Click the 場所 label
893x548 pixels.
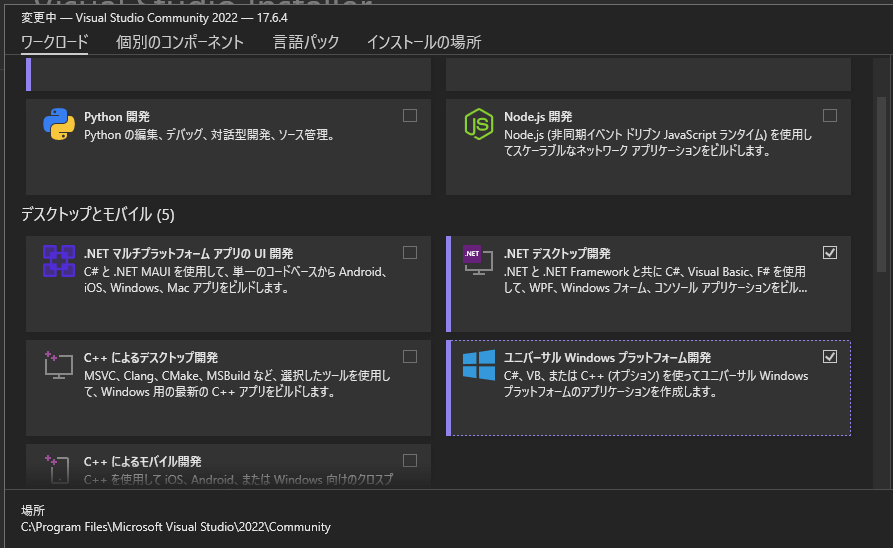pyautogui.click(x=32, y=510)
